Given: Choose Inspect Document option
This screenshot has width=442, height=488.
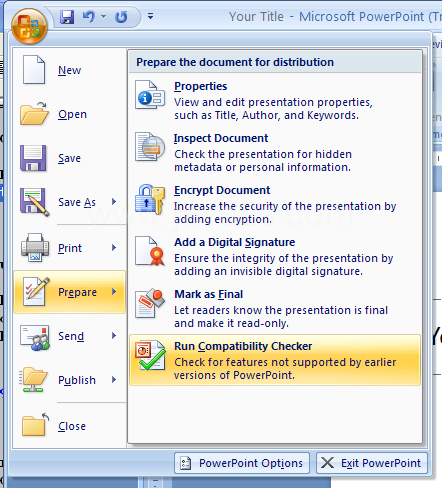Looking at the screenshot, I should 275,152.
